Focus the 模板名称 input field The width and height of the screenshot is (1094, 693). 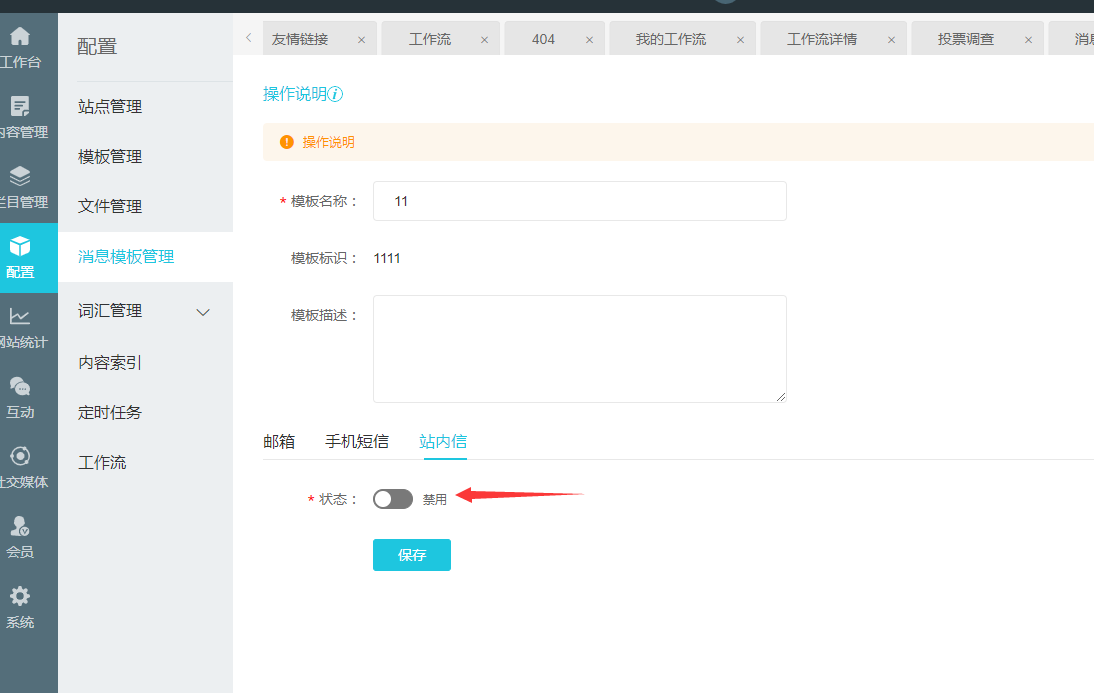pyautogui.click(x=580, y=201)
